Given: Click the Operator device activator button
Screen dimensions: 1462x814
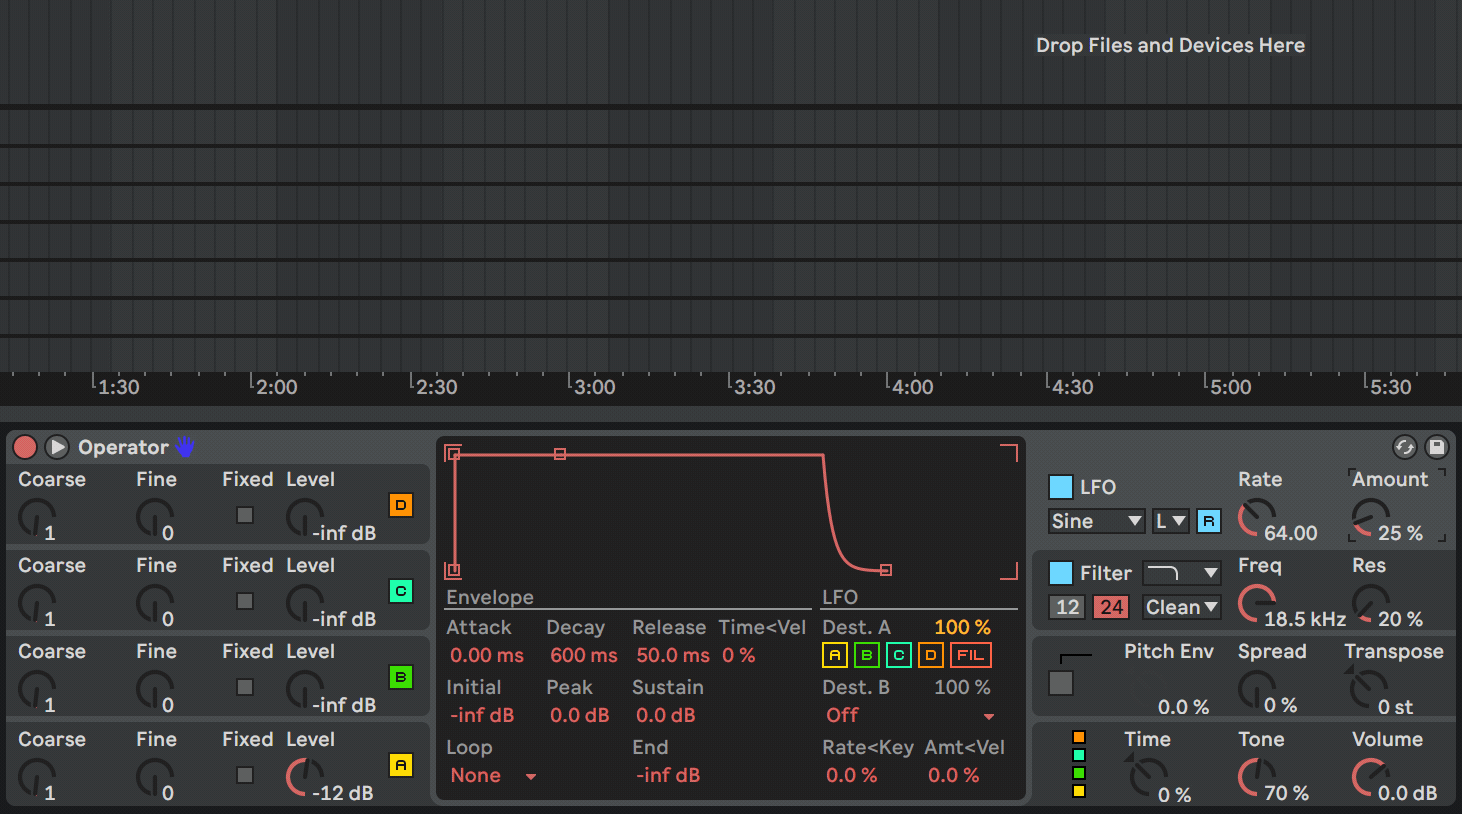Looking at the screenshot, I should (25, 447).
